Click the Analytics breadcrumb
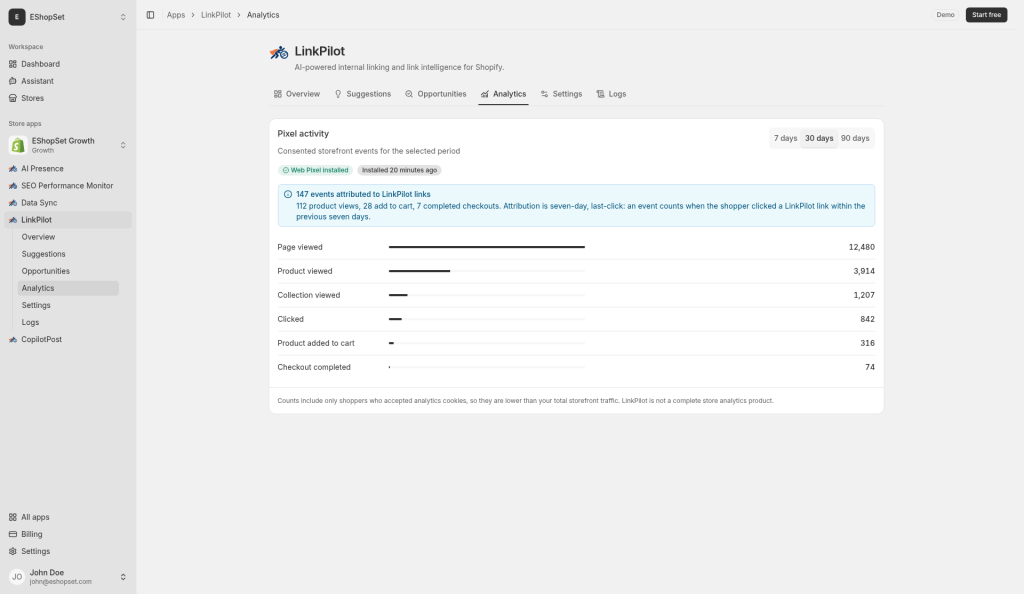The width and height of the screenshot is (1024, 594). click(263, 15)
